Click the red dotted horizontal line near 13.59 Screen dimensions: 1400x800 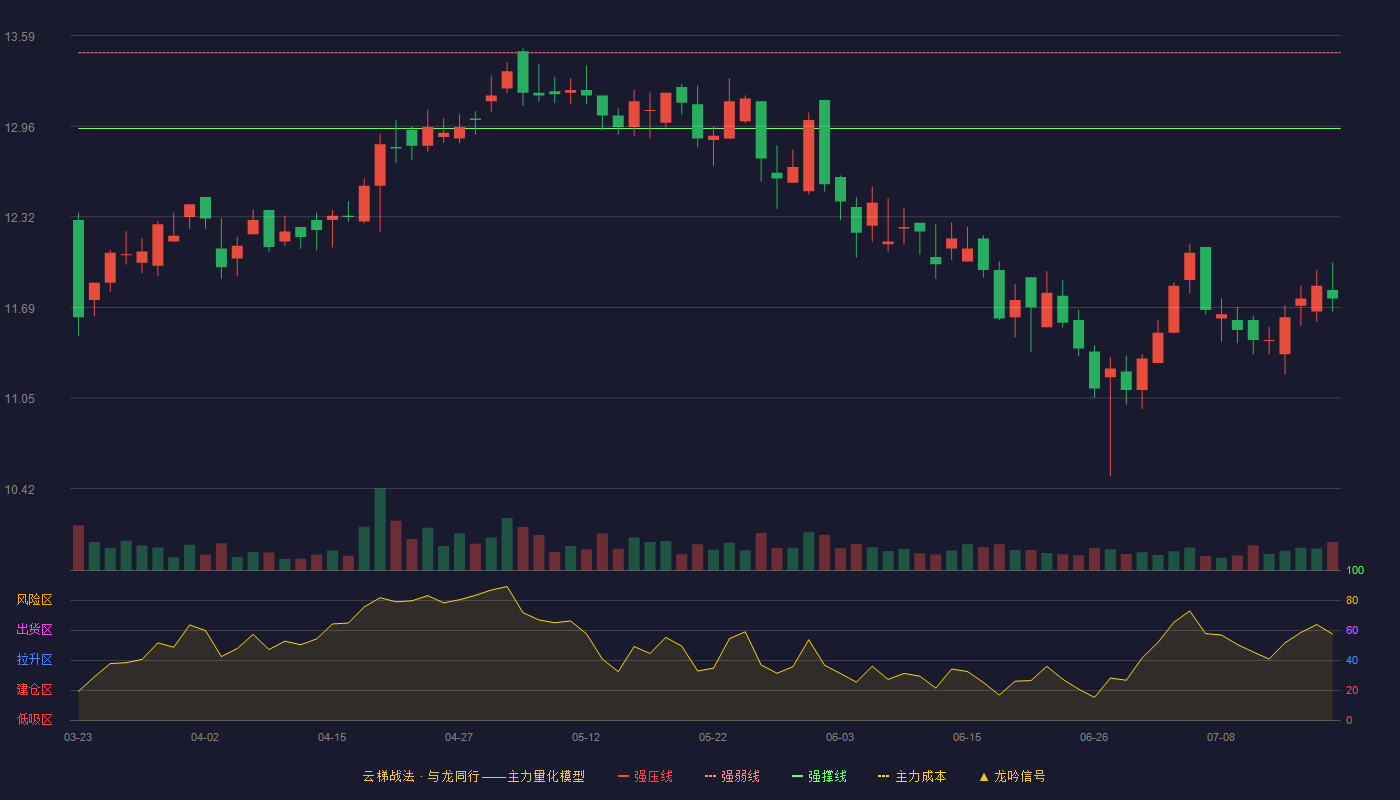pos(709,52)
